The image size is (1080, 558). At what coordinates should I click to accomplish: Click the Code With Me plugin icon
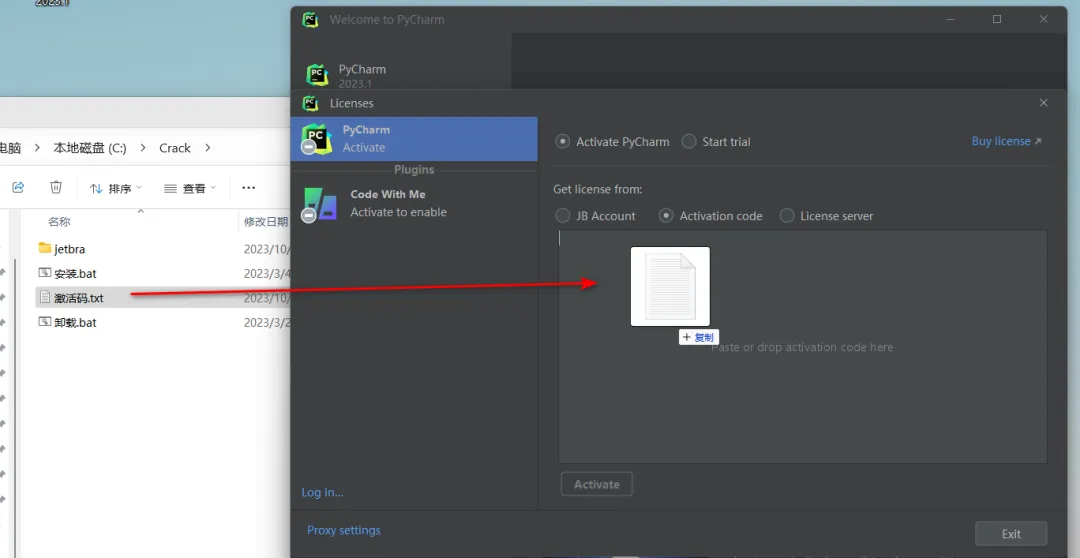(x=320, y=205)
